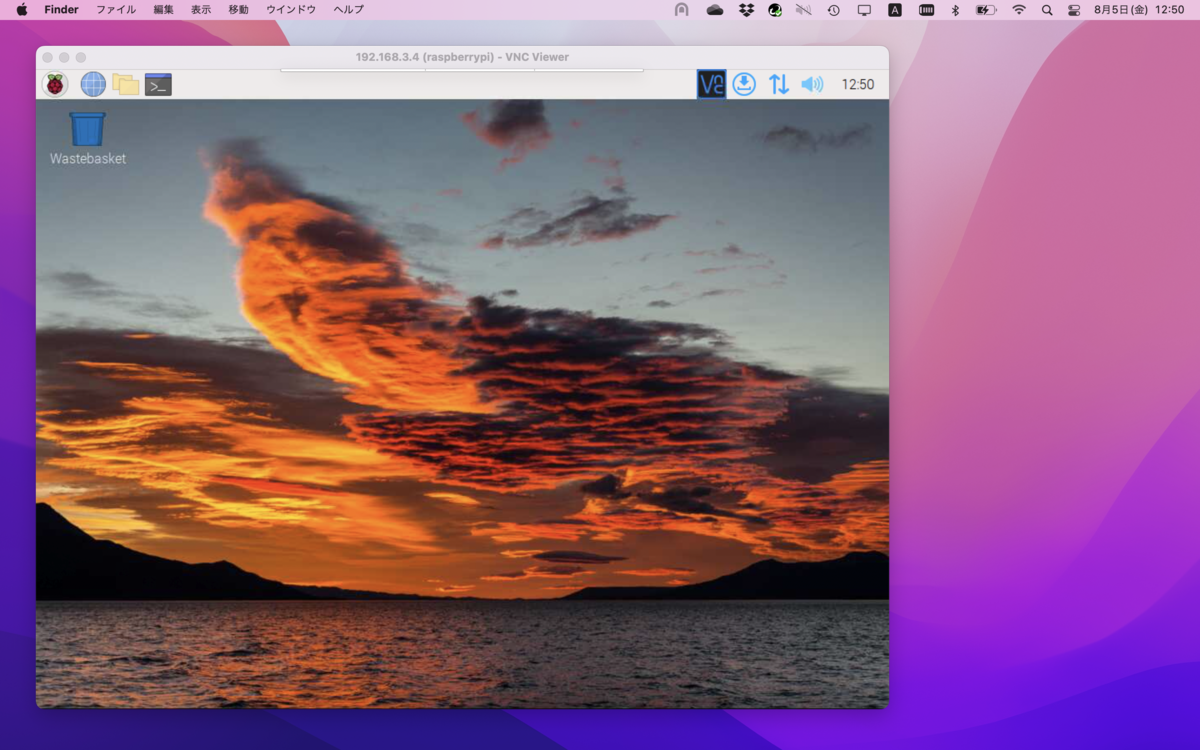Open the Bluetooth menu bar icon
Viewport: 1200px width, 750px height.
pos(955,10)
